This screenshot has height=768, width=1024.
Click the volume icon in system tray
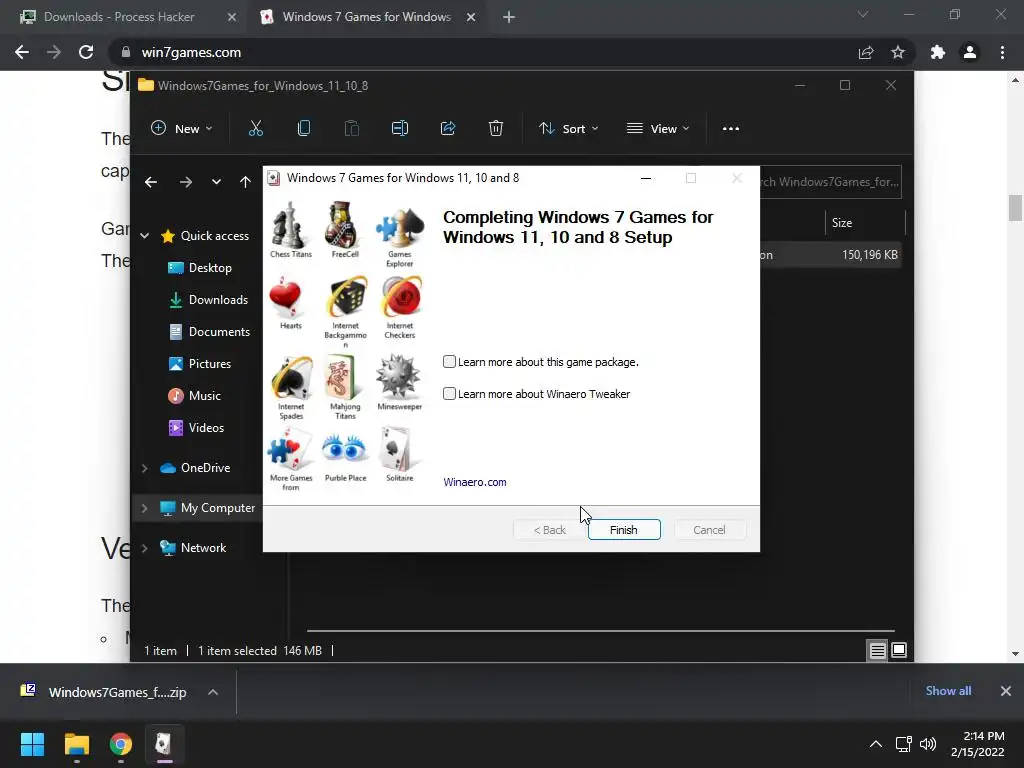(927, 744)
